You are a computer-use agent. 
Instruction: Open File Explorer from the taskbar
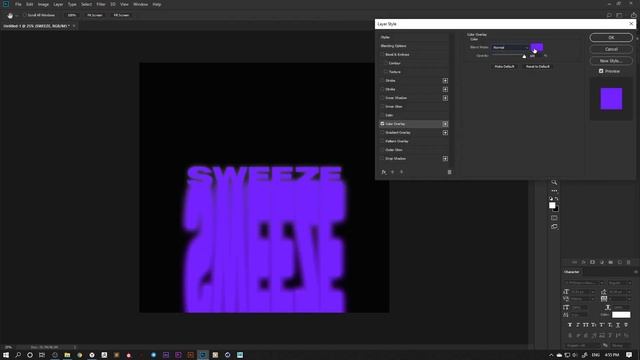tap(67, 355)
